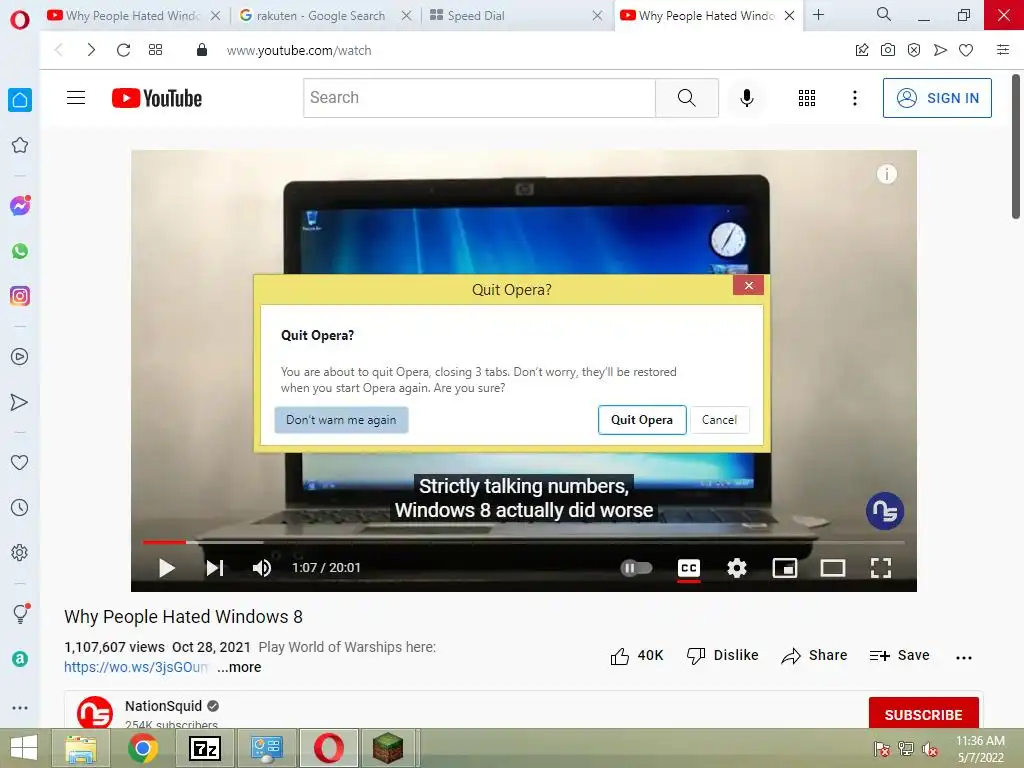The width and height of the screenshot is (1024, 768).
Task: Open My Flow in the sidebar
Action: [x=20, y=402]
